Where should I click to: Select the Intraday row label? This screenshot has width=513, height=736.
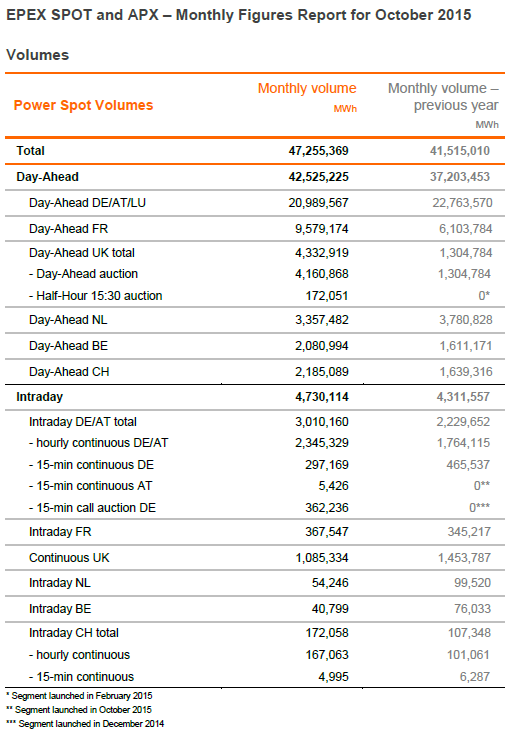coord(39,397)
